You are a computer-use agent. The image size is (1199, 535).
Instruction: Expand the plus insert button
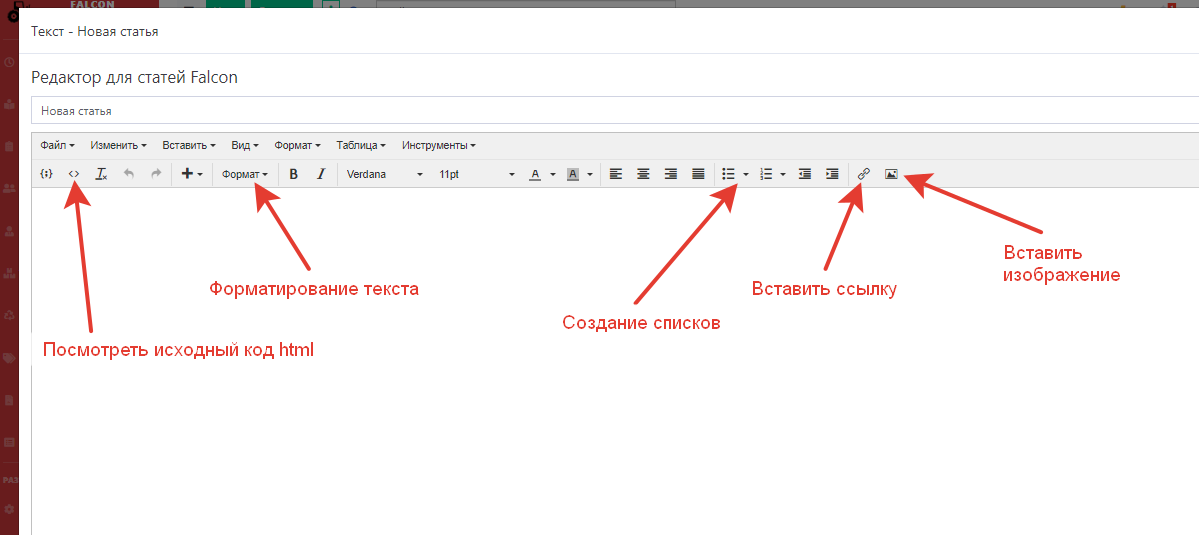(x=192, y=174)
